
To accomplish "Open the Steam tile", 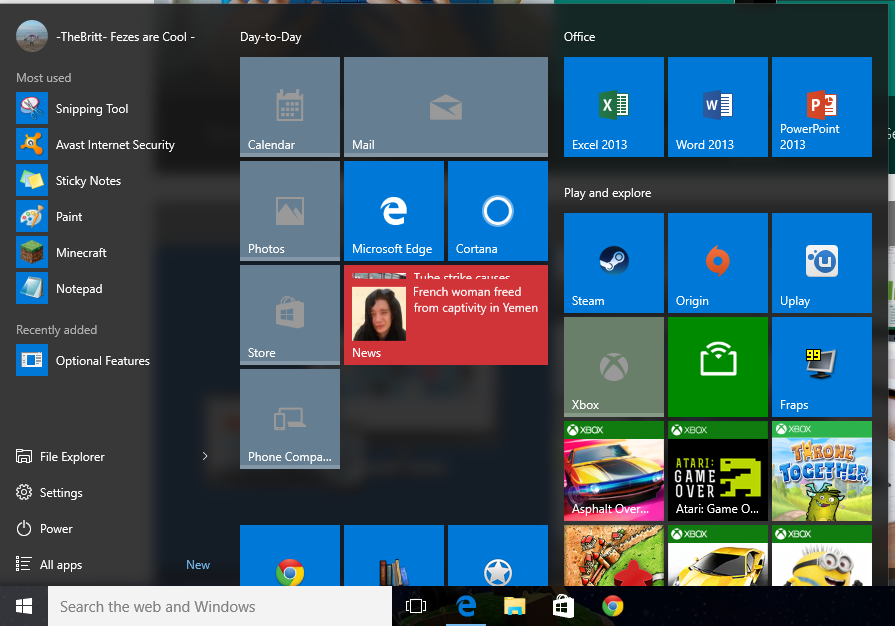I will tap(614, 262).
